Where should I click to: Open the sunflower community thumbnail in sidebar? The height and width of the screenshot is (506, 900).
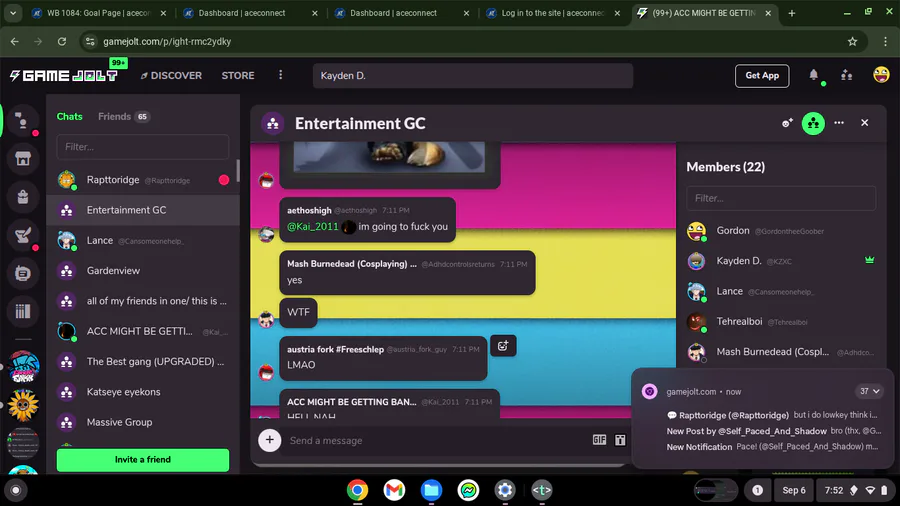pyautogui.click(x=23, y=405)
